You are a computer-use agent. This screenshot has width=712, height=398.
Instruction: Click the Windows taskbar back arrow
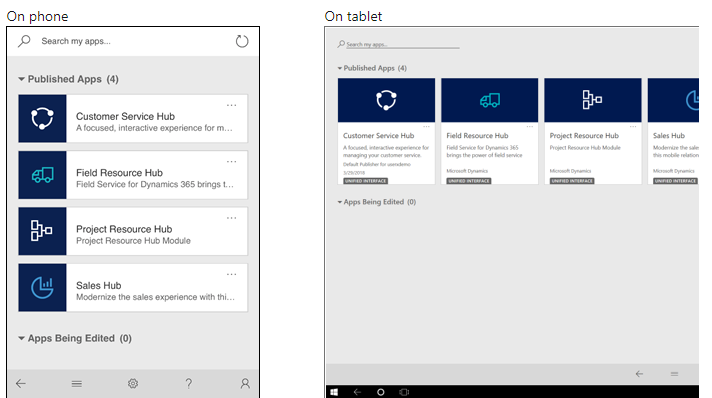(x=357, y=392)
